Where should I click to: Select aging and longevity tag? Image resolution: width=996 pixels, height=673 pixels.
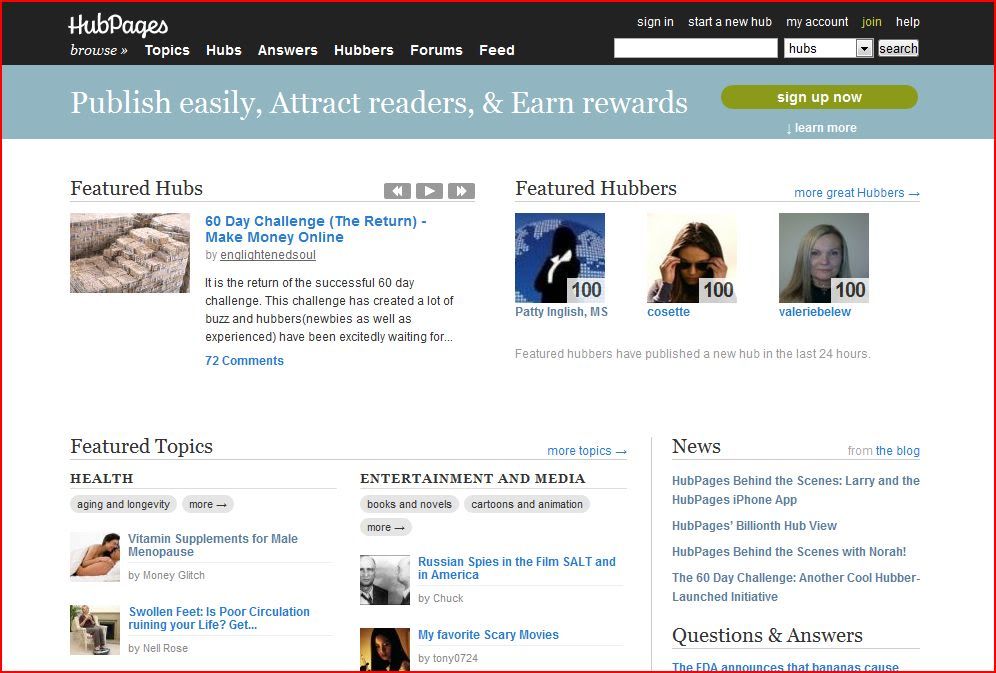[x=123, y=504]
